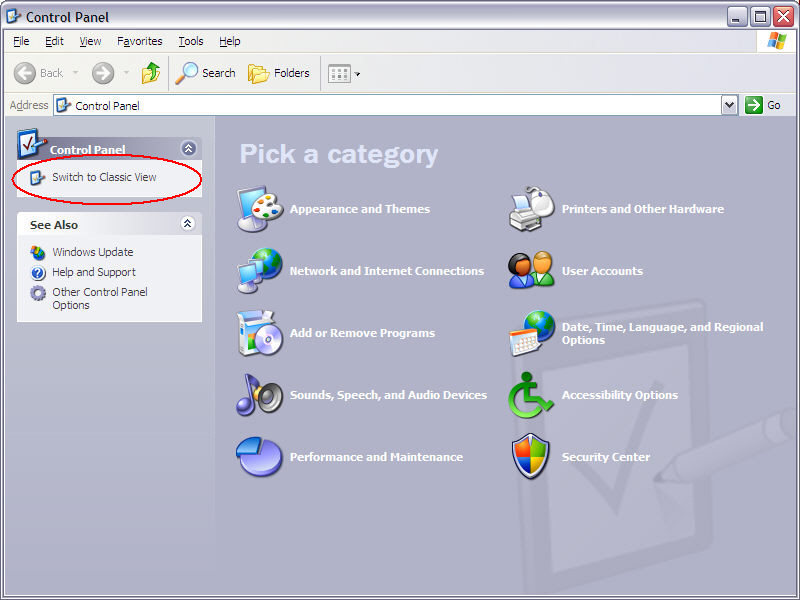This screenshot has height=600, width=800.
Task: Open the Appearance and Themes category link
Action: click(x=360, y=209)
